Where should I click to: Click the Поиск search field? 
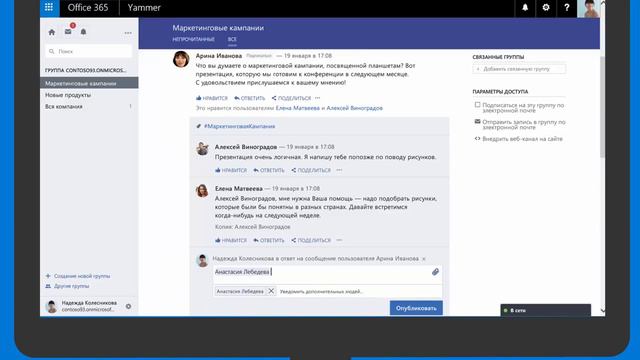coord(89,51)
